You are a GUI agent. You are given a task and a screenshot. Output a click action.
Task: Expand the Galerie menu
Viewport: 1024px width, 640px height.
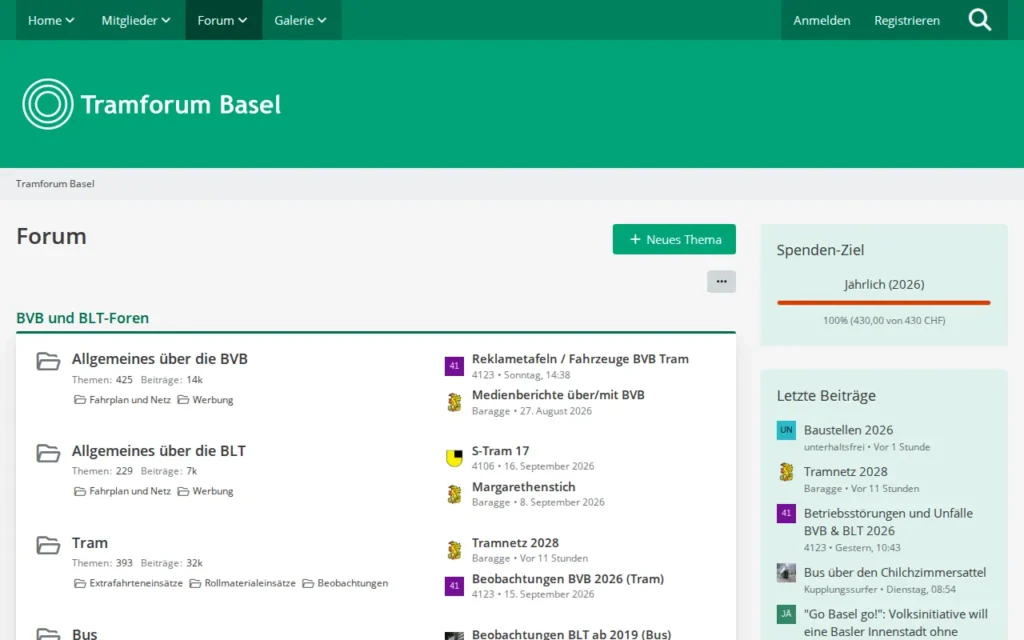click(300, 20)
